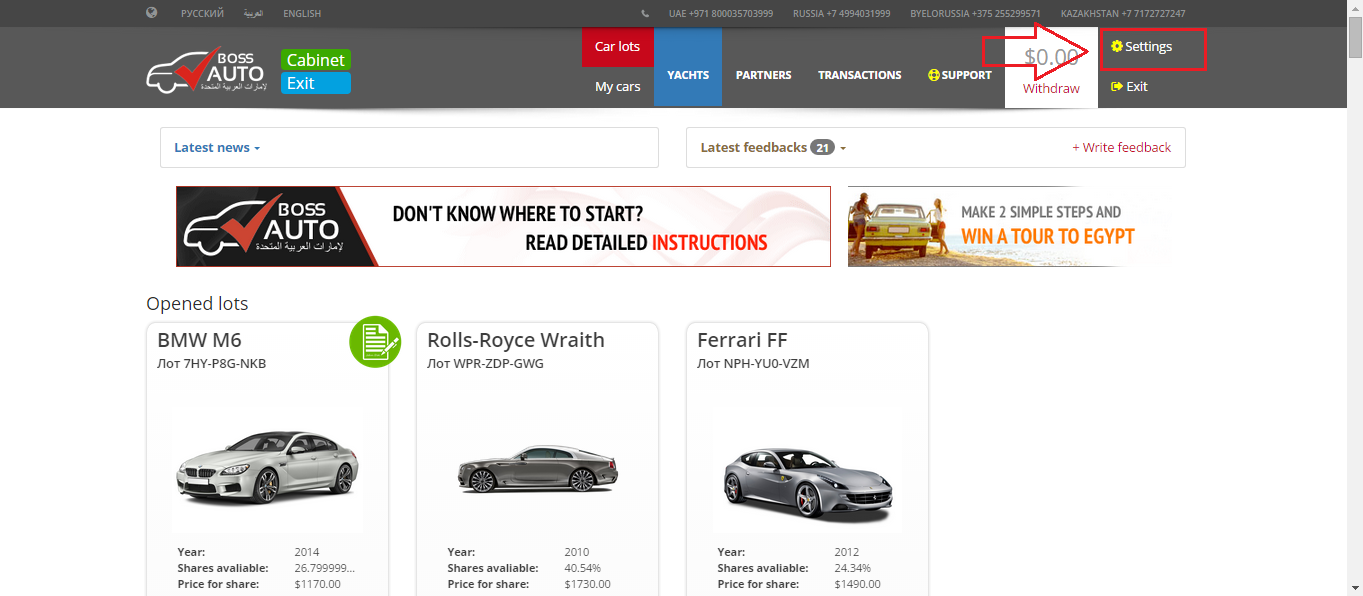This screenshot has height=596, width=1363.
Task: Switch language to Arabic
Action: pyautogui.click(x=253, y=14)
